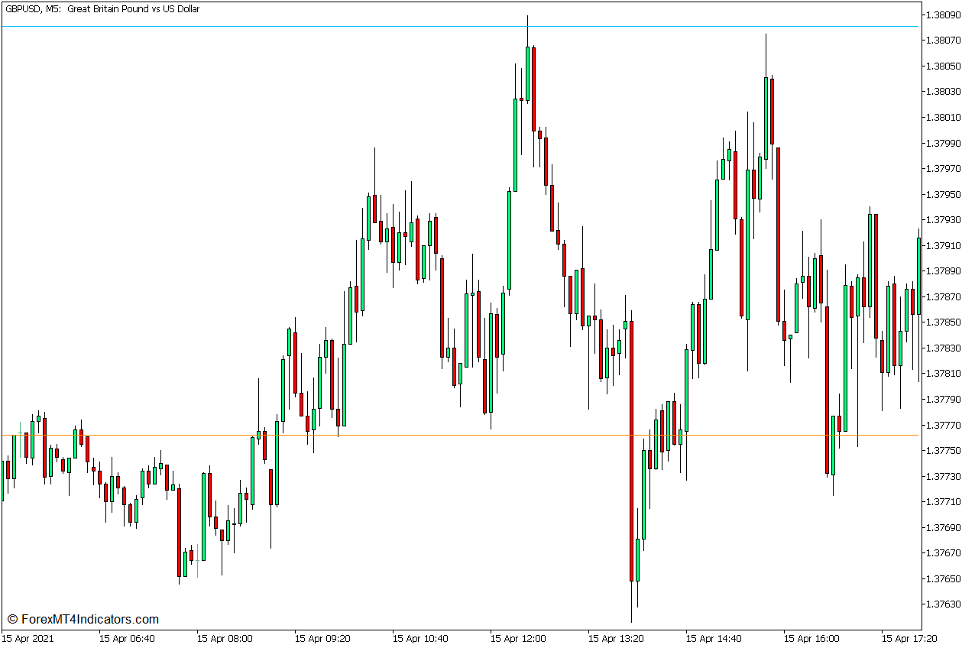977x650 pixels.
Task: Select the 15 Apr 12:00 time label
Action: tap(519, 637)
